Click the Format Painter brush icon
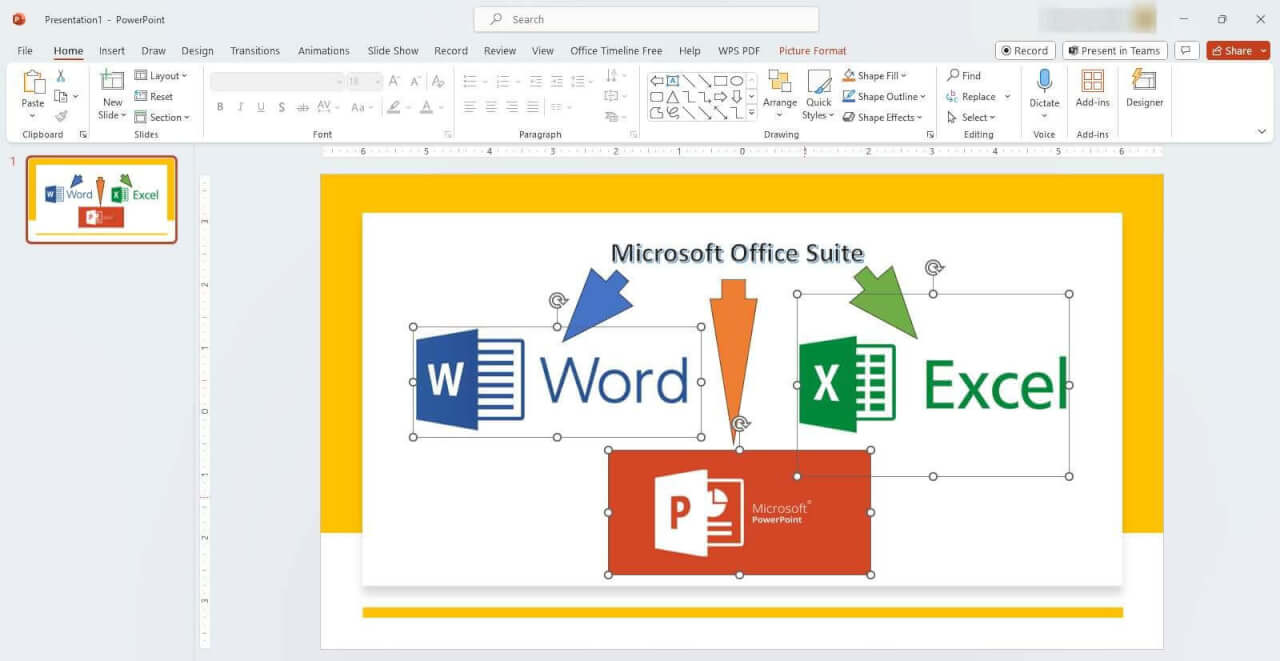Screen dimensions: 1280x661 tap(61, 116)
